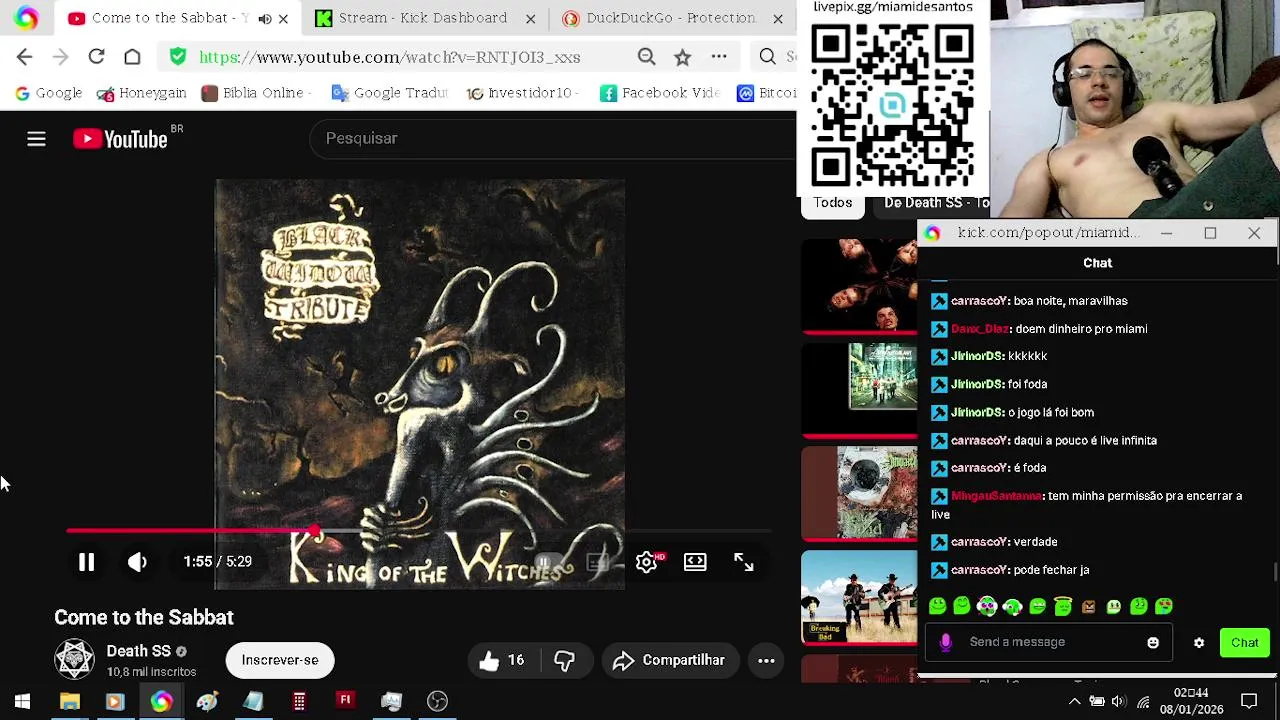The height and width of the screenshot is (720, 1280).
Task: Click the Kick chat vertical scrollbar
Action: 1275,570
